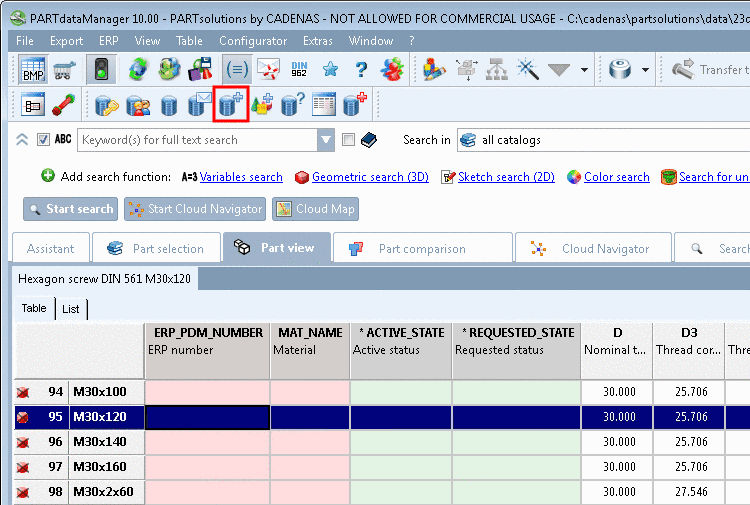Click the gray downward triangle filter icon
750x505 pixels.
559,70
